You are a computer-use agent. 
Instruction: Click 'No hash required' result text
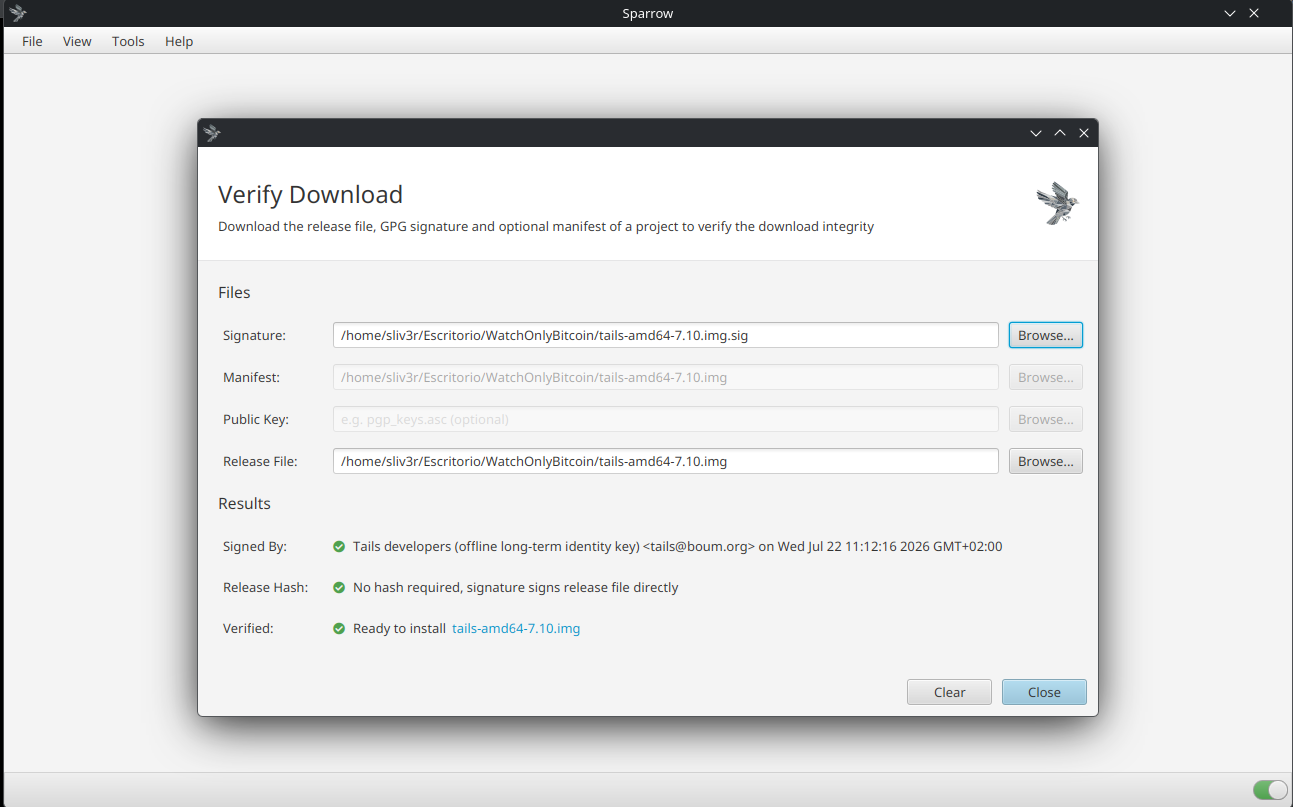(x=515, y=587)
